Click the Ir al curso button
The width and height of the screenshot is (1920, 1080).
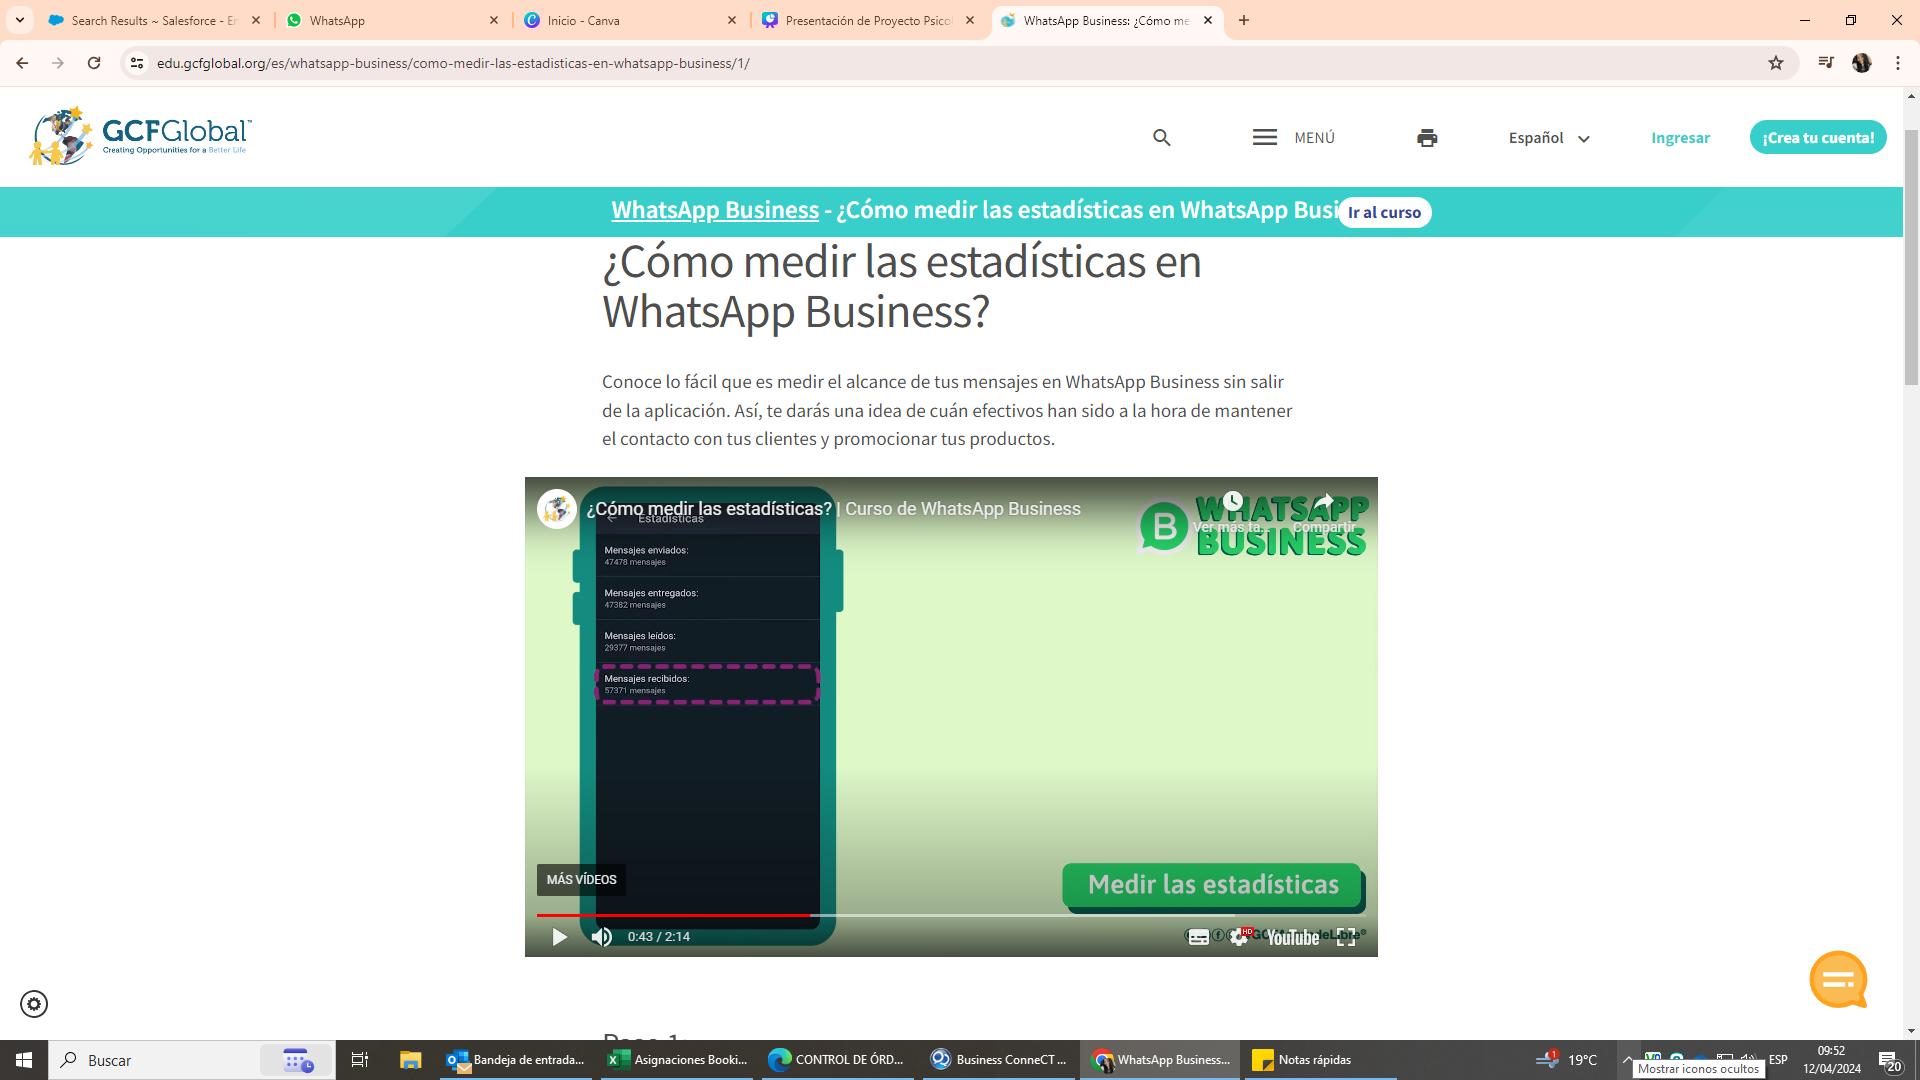1384,212
